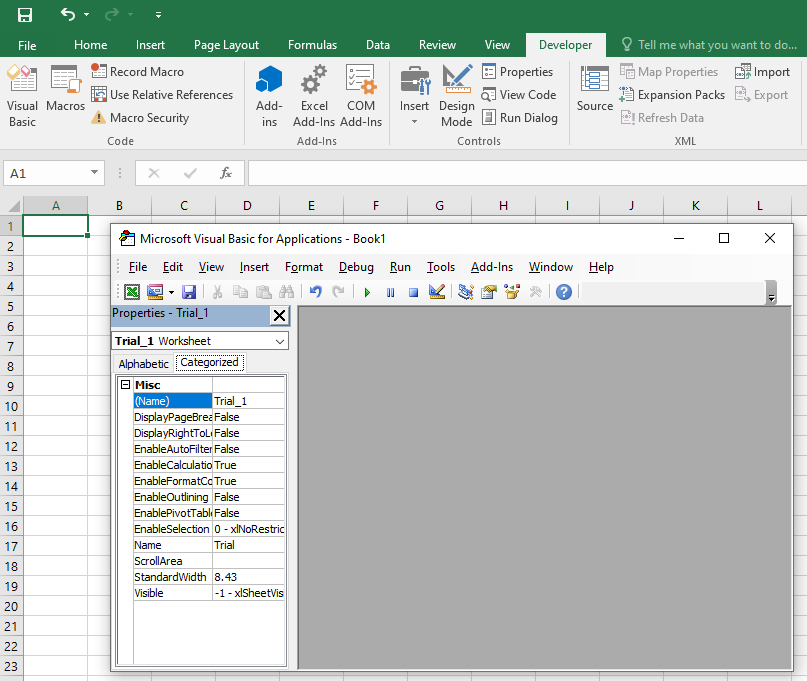Click the Visual Basic ribbon icon
The height and width of the screenshot is (681, 807).
(x=22, y=97)
